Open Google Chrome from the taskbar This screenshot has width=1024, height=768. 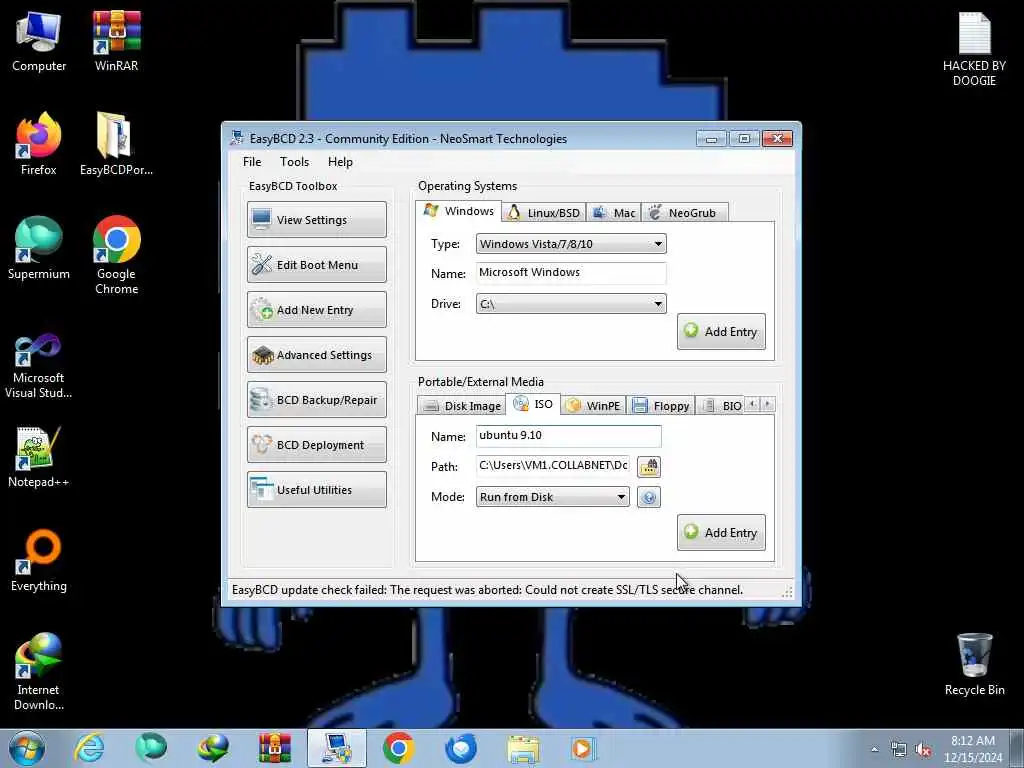398,748
